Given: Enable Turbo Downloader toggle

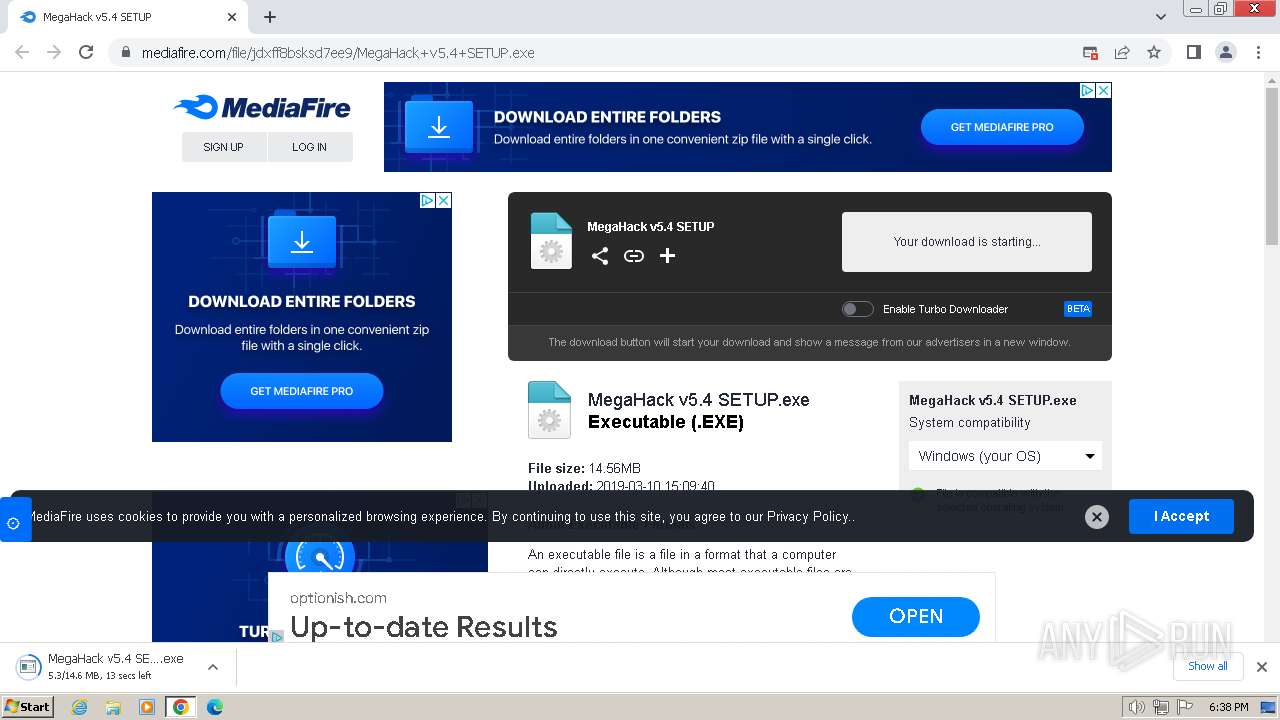Looking at the screenshot, I should click(x=858, y=309).
